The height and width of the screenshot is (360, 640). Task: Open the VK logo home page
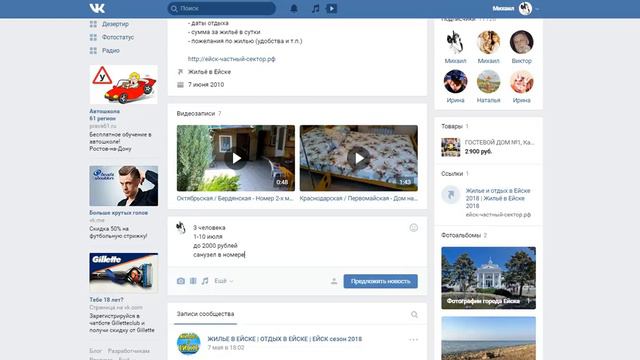coord(97,8)
